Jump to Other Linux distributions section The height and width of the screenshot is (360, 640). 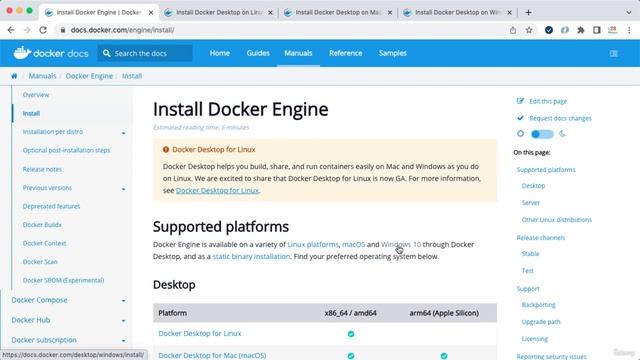click(x=557, y=220)
